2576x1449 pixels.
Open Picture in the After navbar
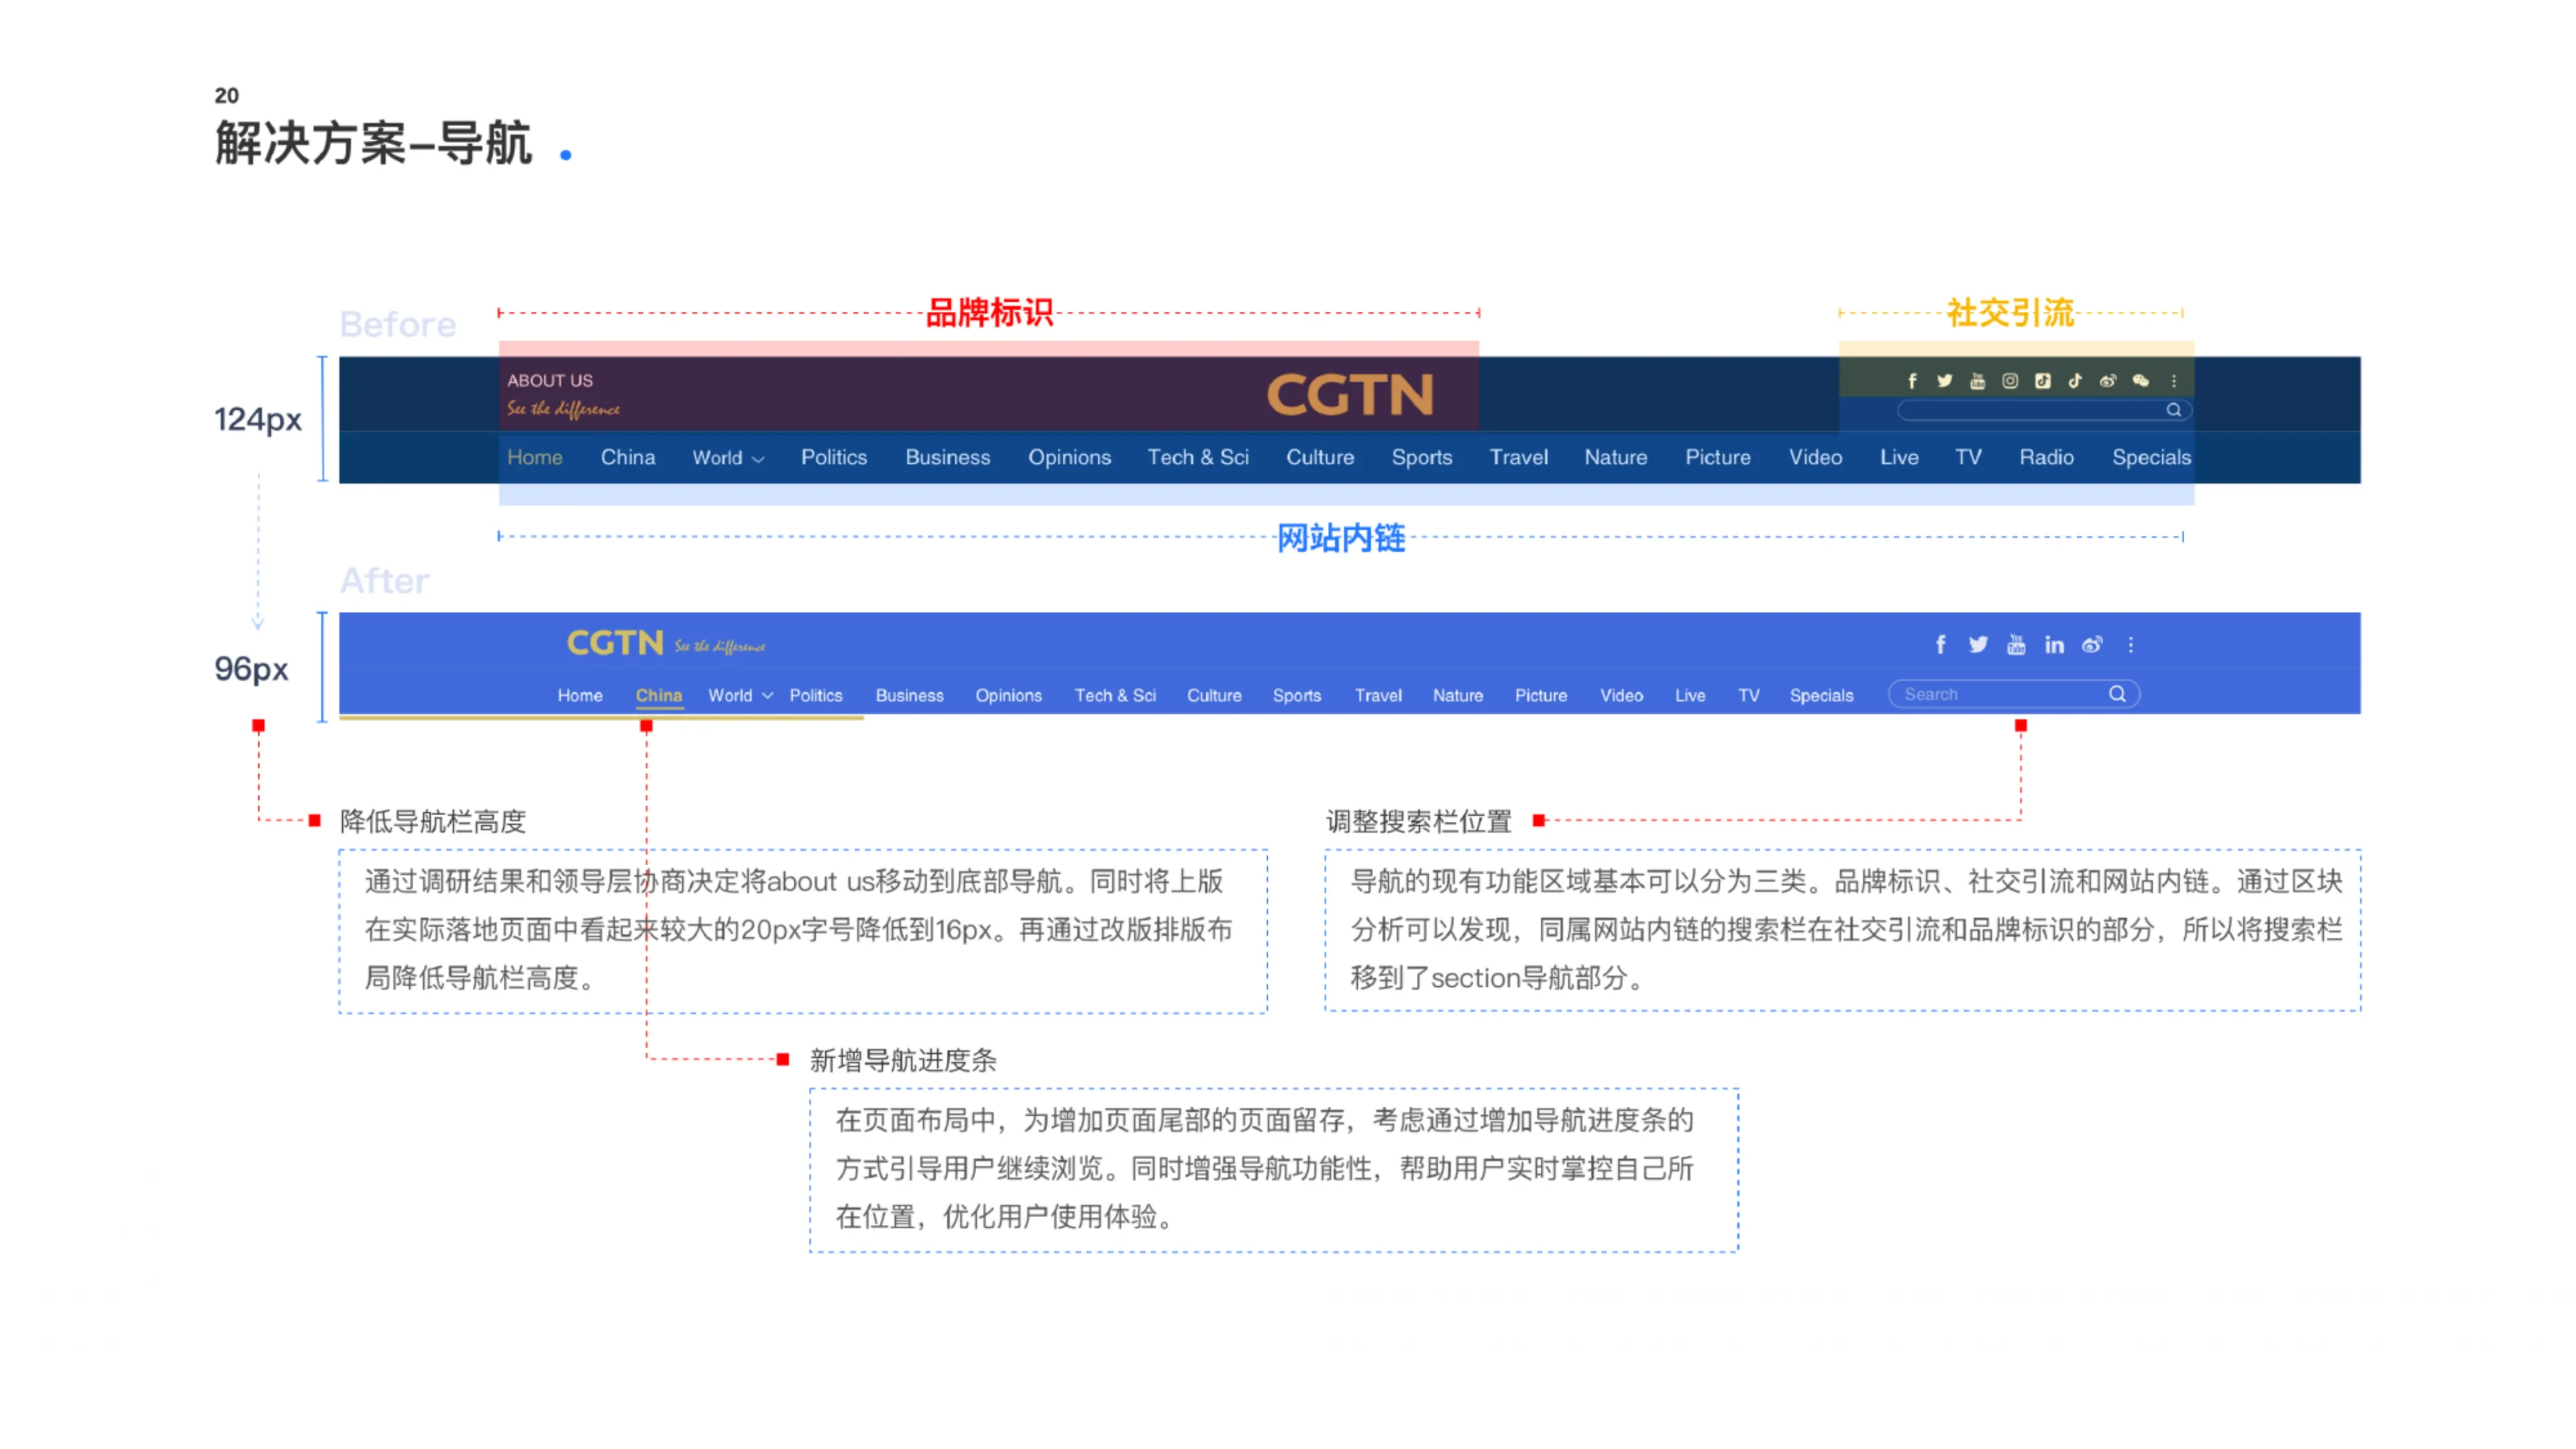point(1541,695)
